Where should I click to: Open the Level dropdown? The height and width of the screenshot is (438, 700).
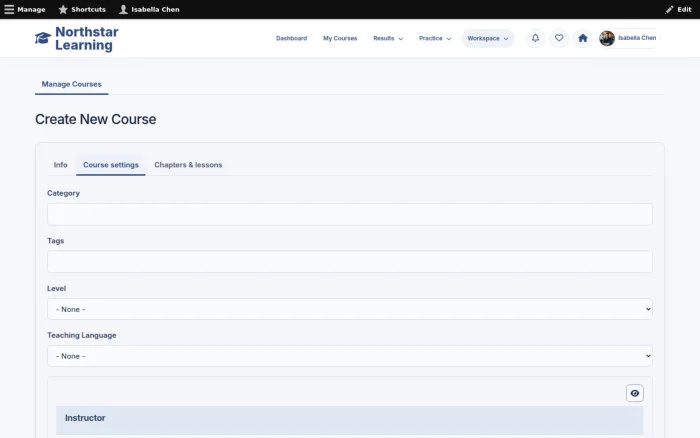tap(350, 309)
